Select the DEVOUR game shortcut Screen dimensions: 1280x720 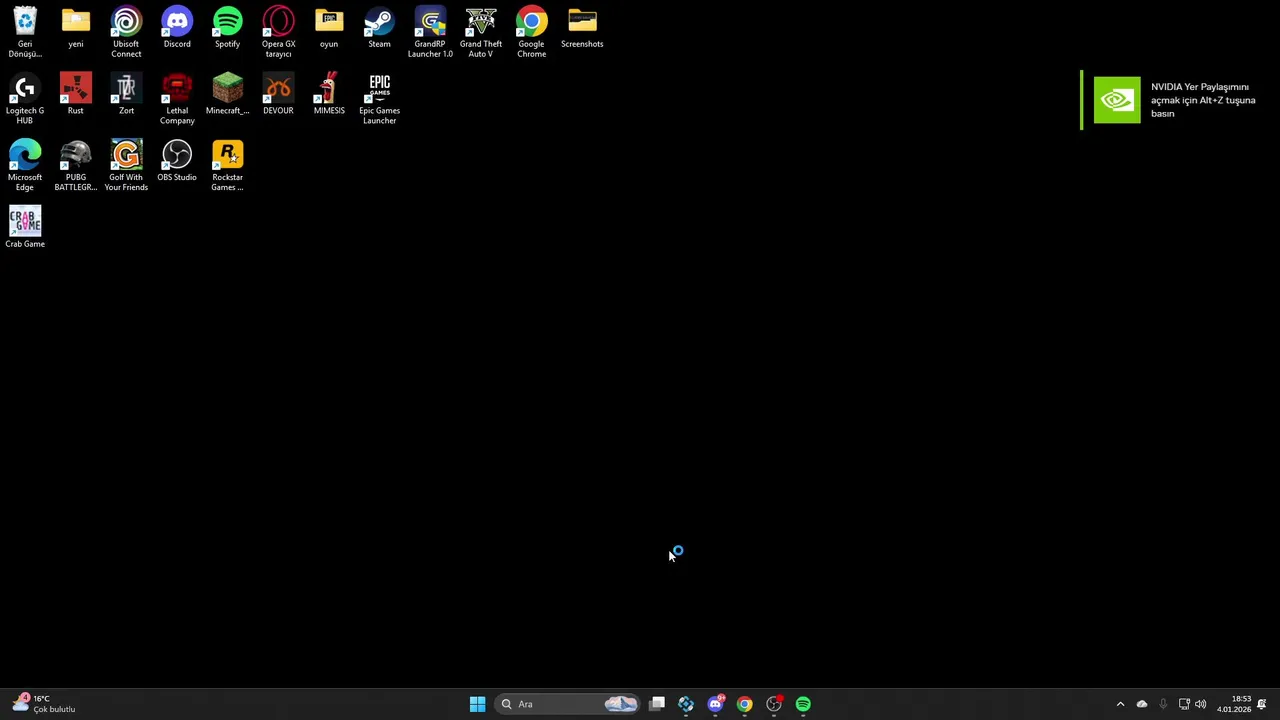coord(278,94)
